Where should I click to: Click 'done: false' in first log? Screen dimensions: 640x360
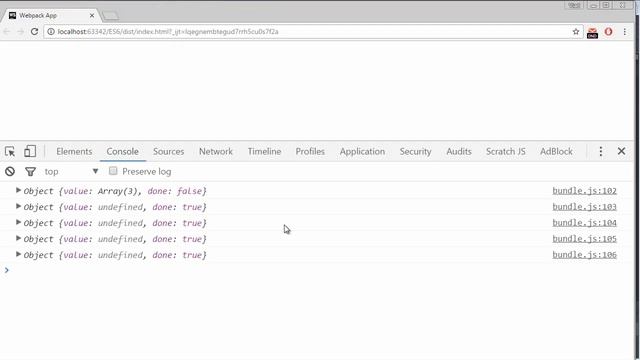click(175, 191)
